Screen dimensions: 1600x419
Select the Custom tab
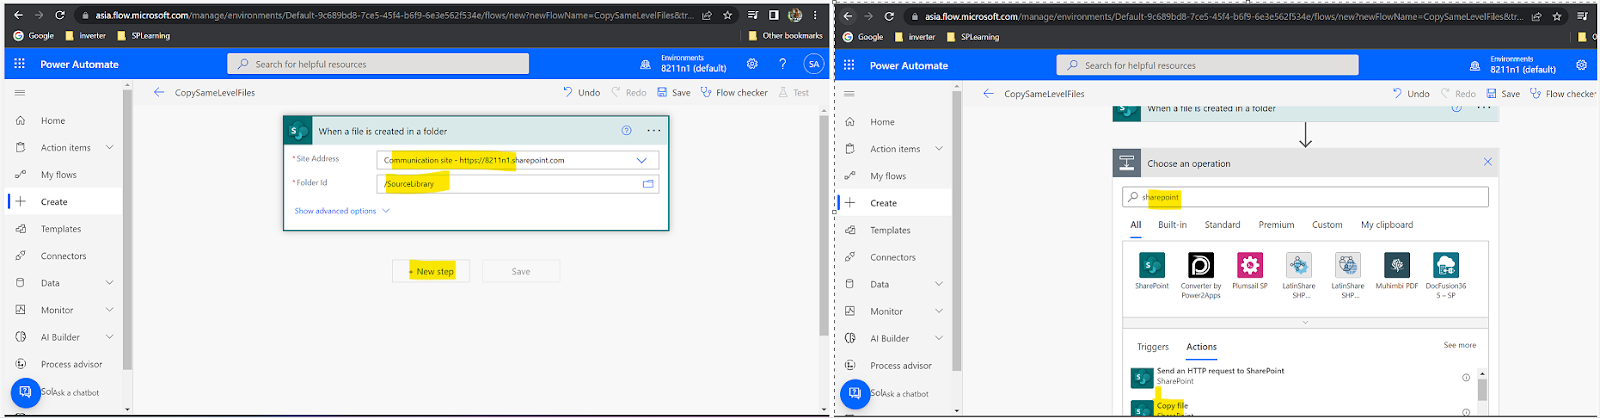click(1327, 225)
